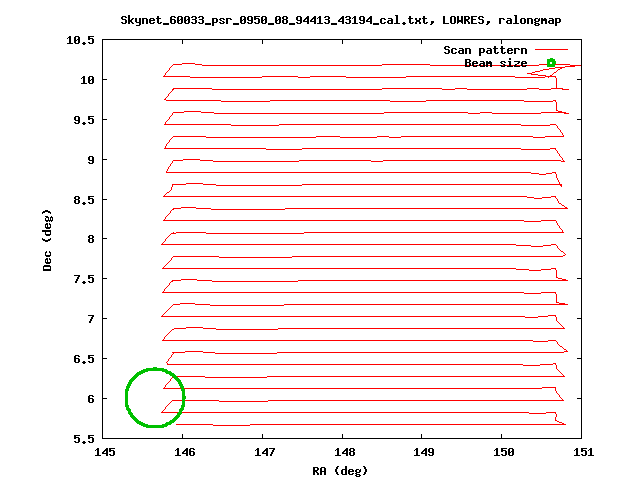The image size is (640, 480).
Task: Click the y-axis tick label "6"
Action: pyautogui.click(x=91, y=399)
